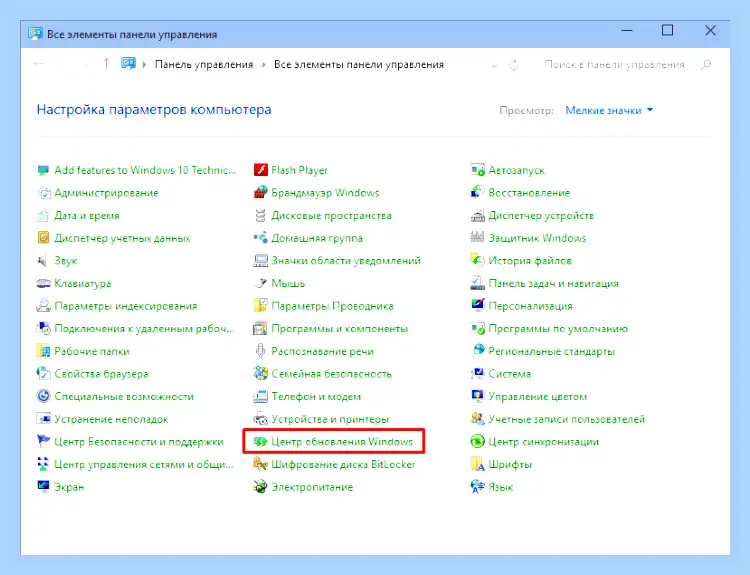Viewport: 750px width, 575px height.
Task: Open Свойства браузера link
Action: 101,374
